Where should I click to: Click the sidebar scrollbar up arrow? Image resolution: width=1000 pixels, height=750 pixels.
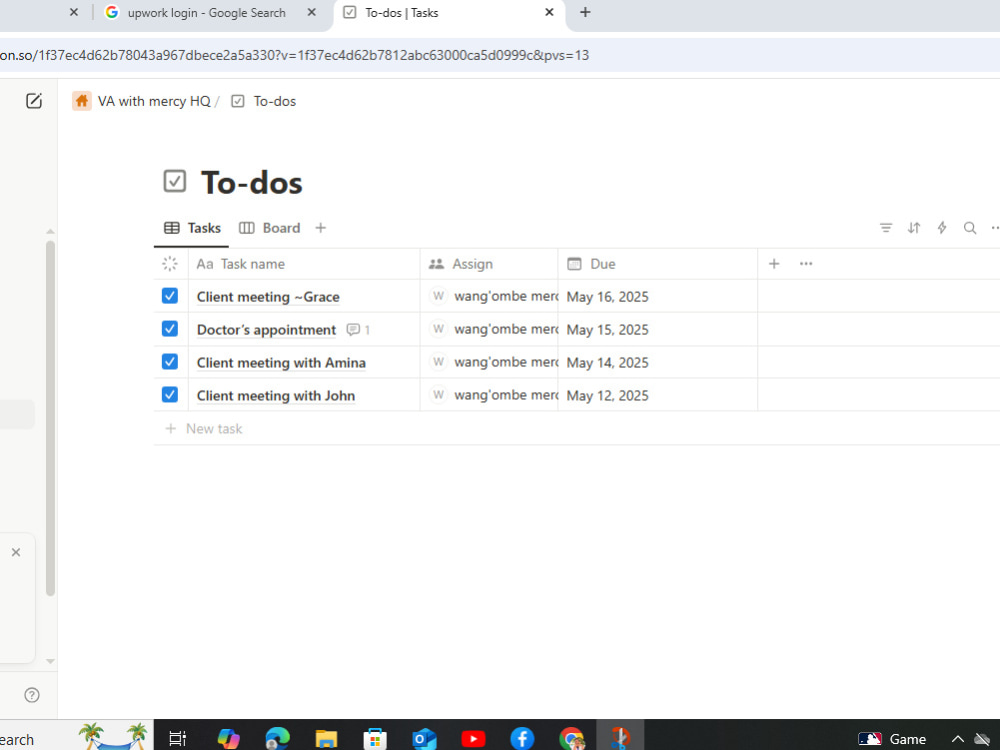point(50,232)
